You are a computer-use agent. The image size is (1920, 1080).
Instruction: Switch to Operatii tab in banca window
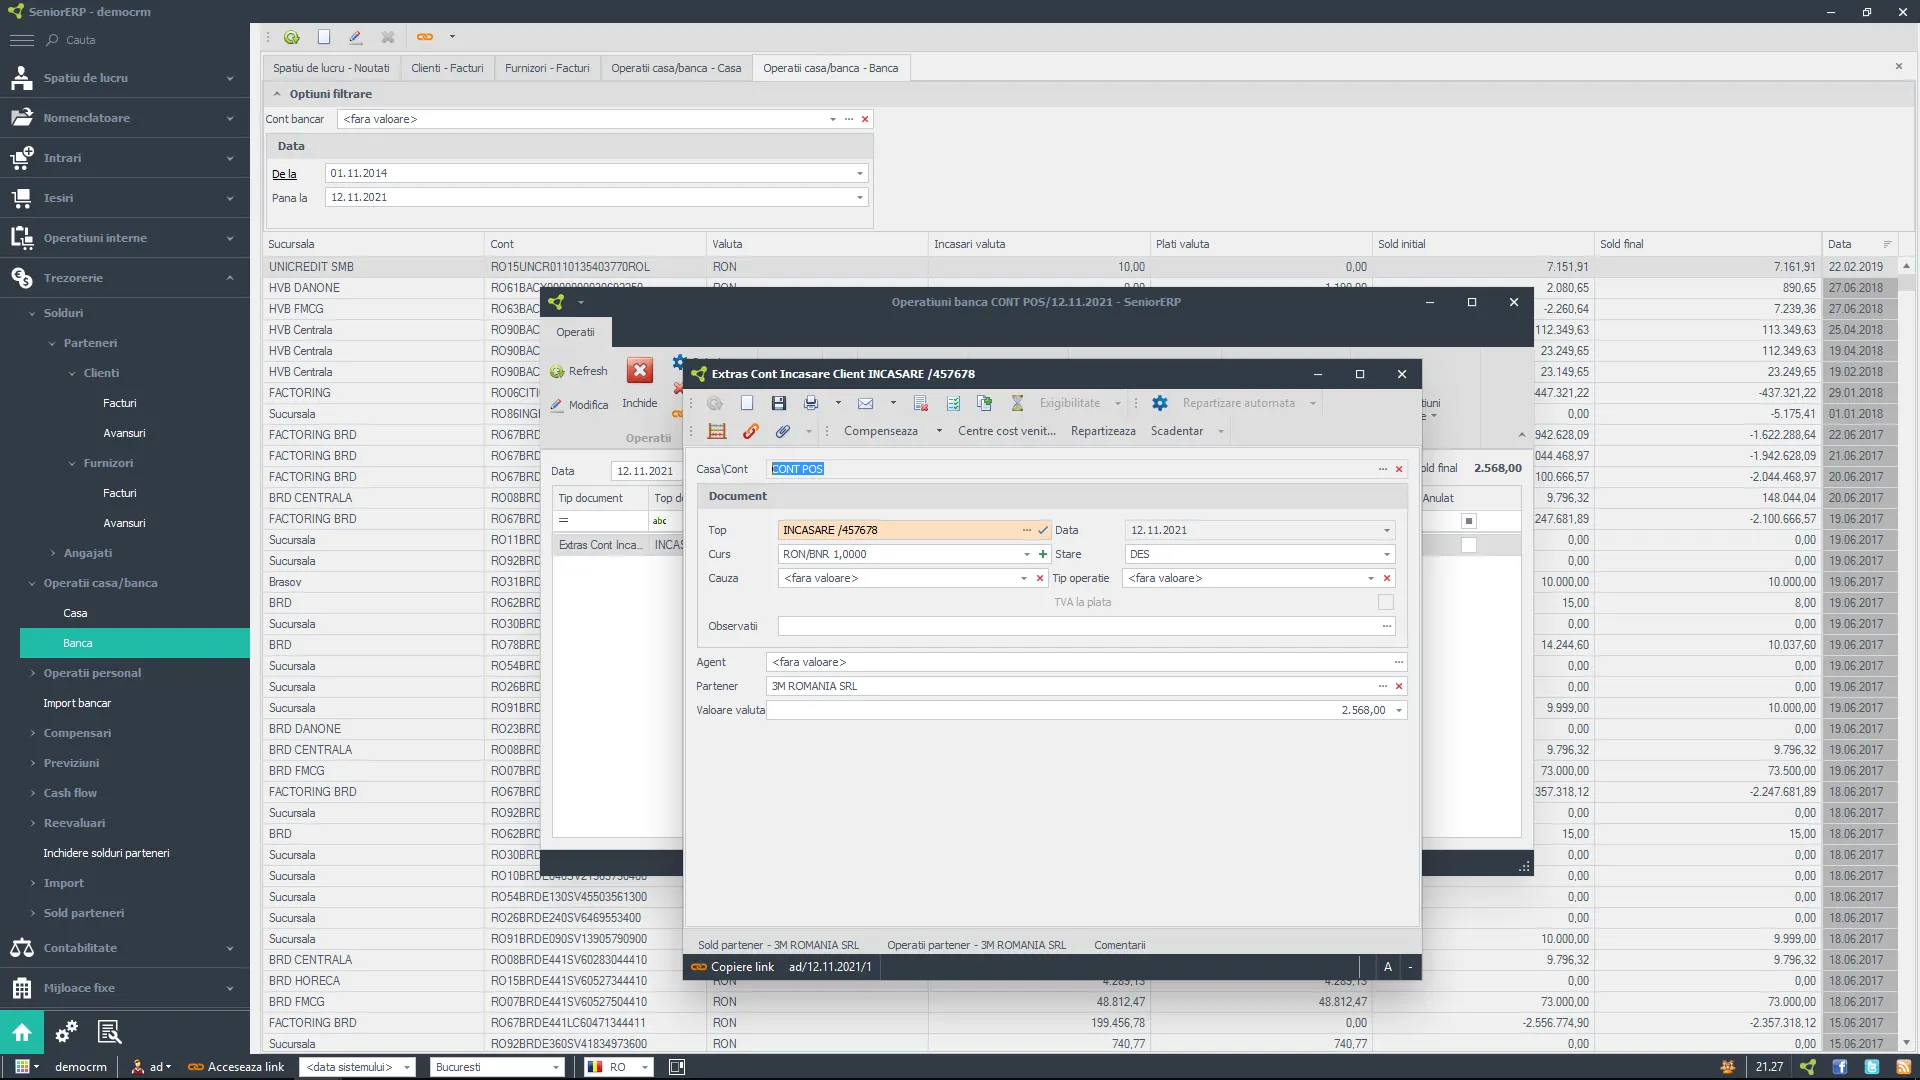click(576, 331)
